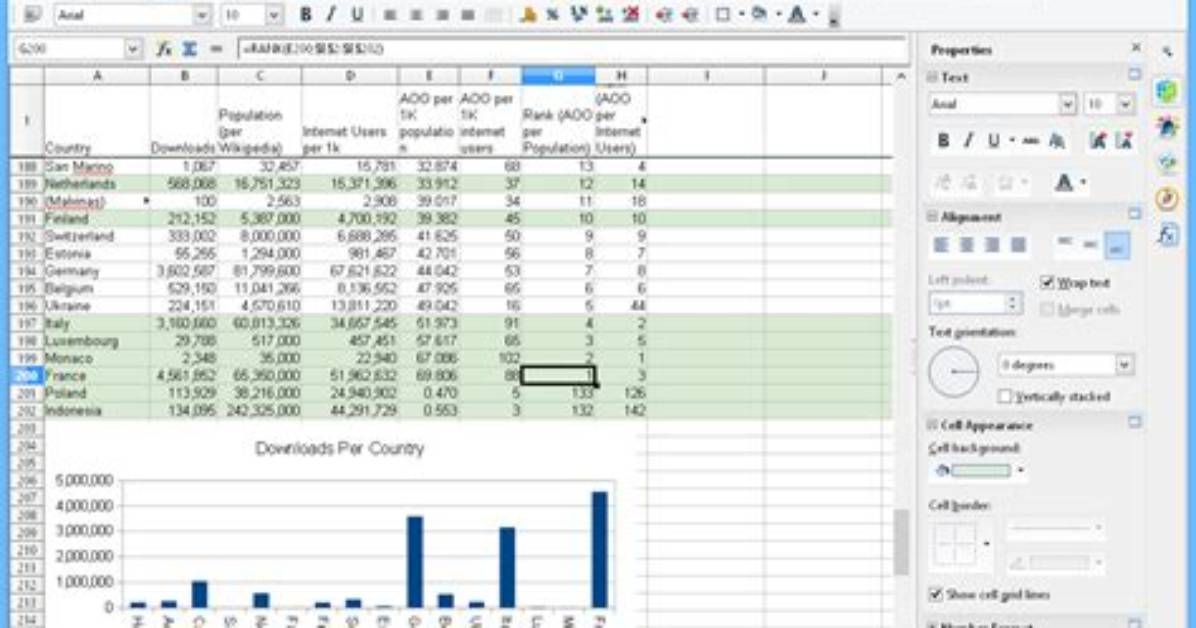
Task: Open the toolbar font name dropdown
Action: (202, 14)
